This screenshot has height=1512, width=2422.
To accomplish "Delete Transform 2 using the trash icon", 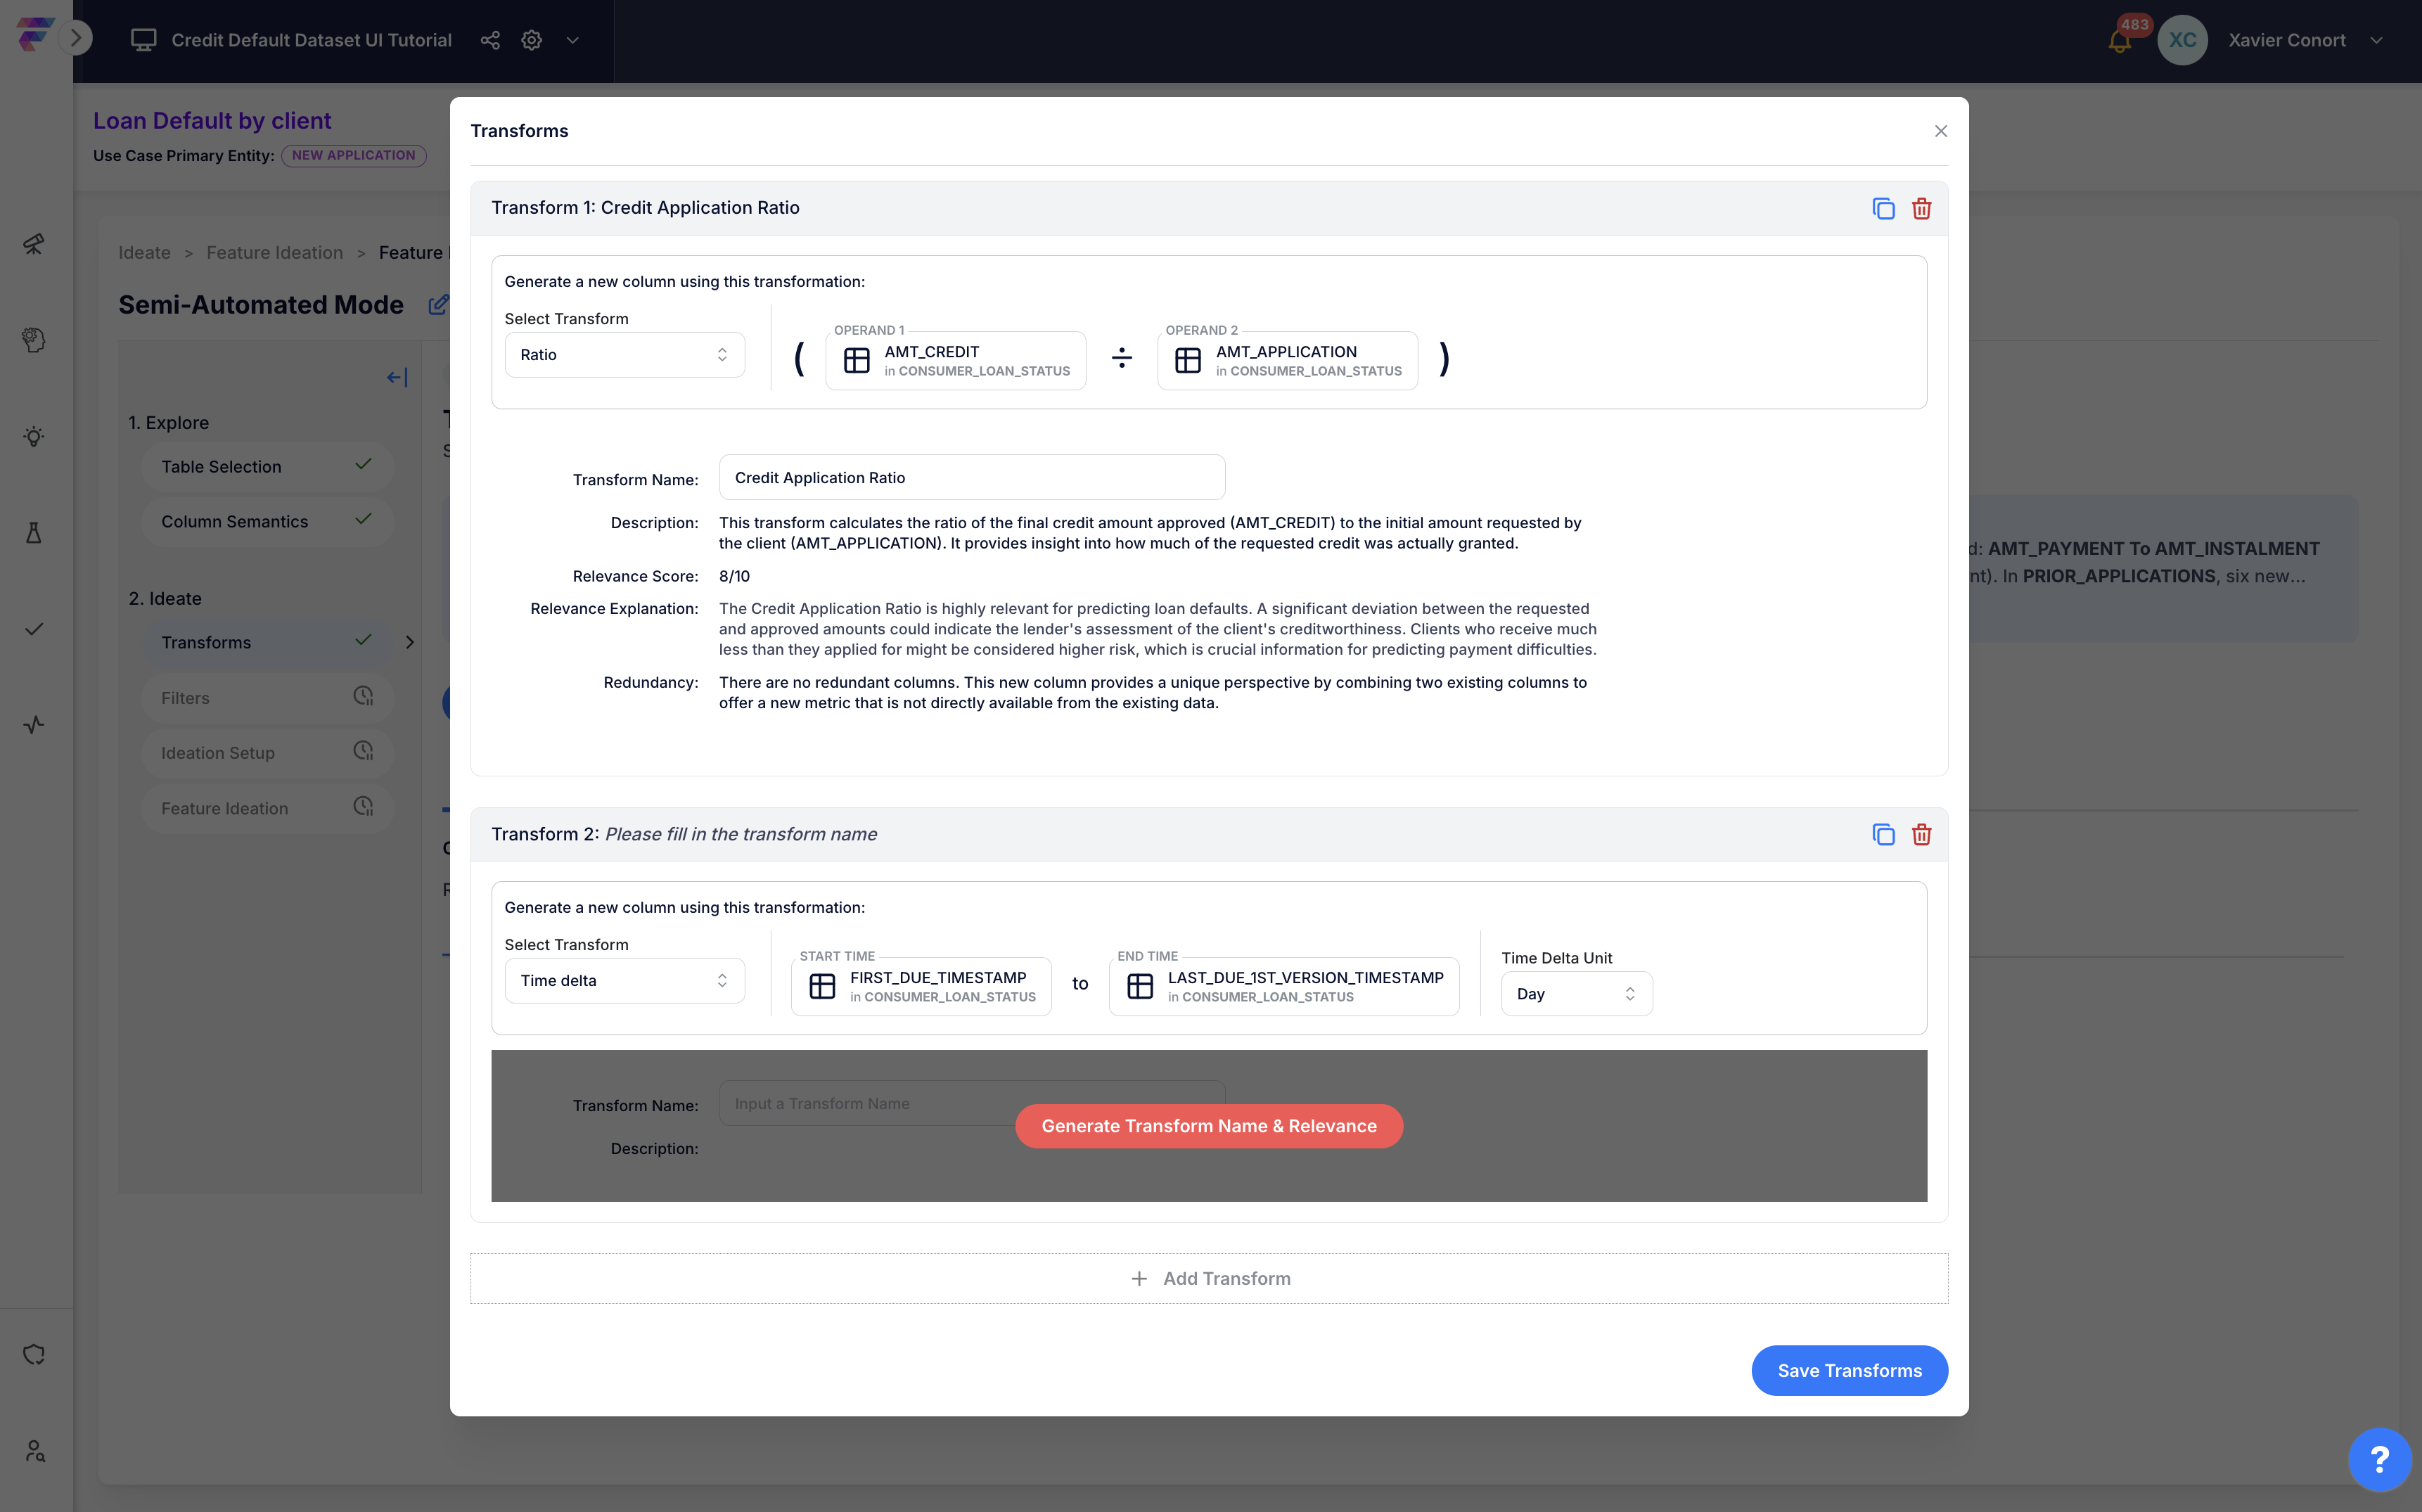I will [x=1921, y=834].
